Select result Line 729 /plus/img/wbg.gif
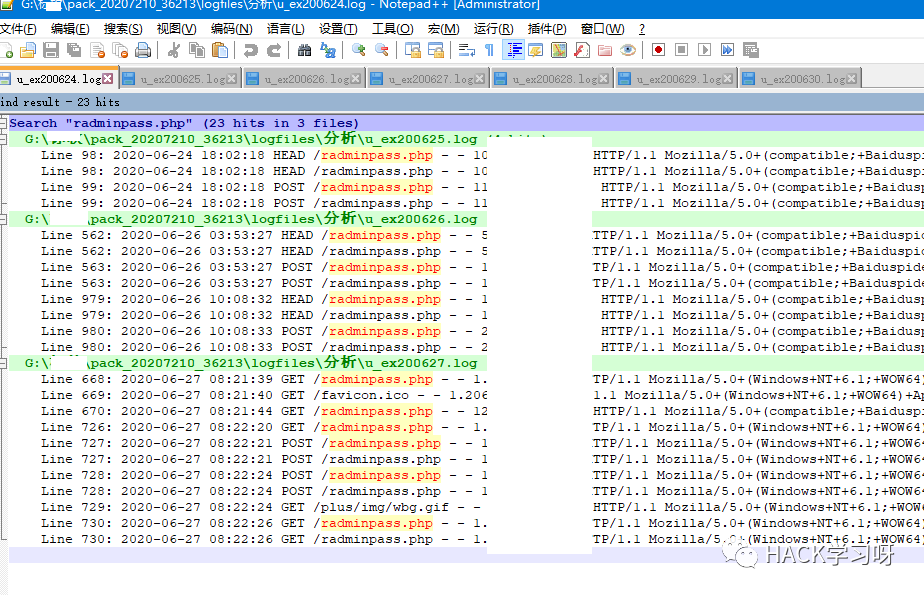Screen dimensions: 924x595 click(466, 507)
